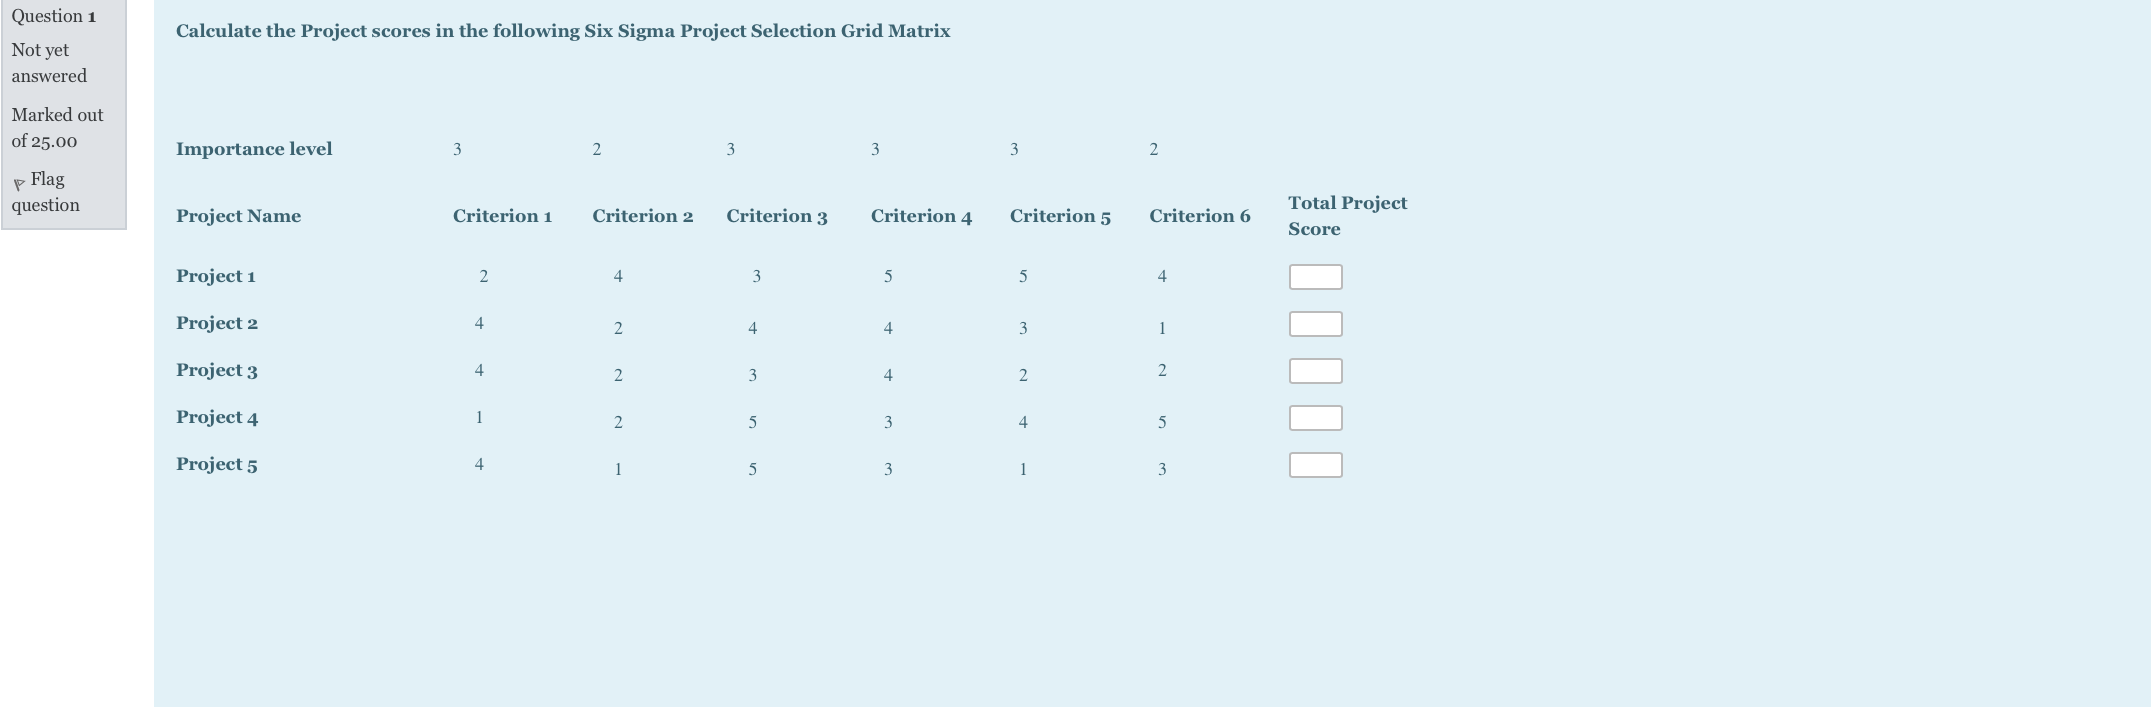This screenshot has width=2156, height=707.
Task: Click the Total Project Score header
Action: click(1347, 216)
